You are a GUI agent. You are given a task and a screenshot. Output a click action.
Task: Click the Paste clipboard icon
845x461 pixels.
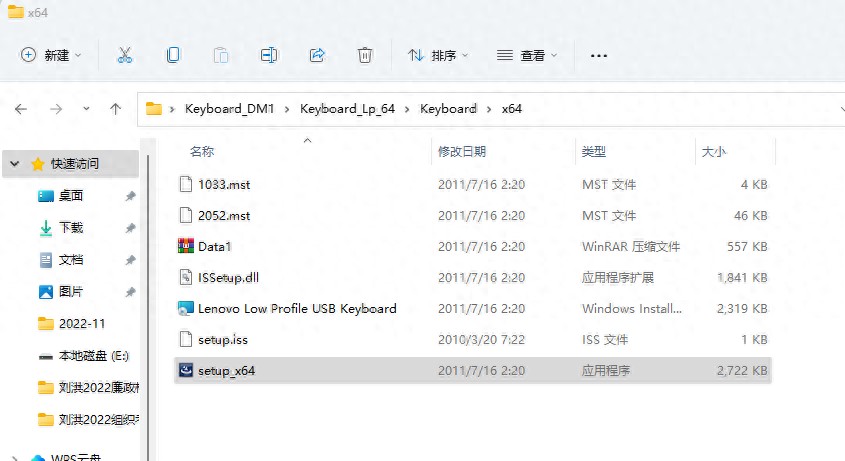(x=221, y=55)
